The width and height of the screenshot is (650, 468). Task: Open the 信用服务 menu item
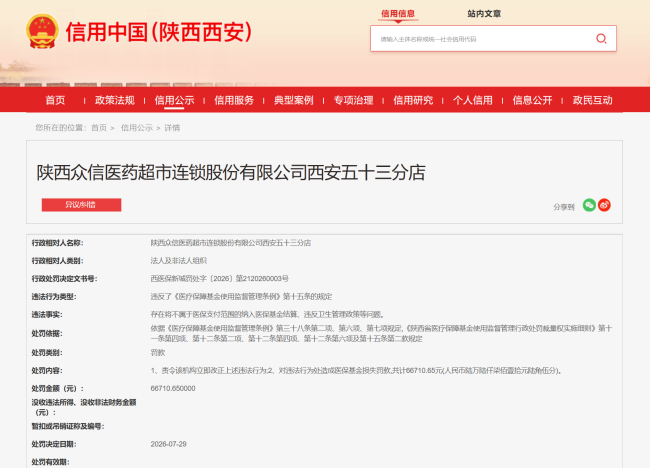234,100
